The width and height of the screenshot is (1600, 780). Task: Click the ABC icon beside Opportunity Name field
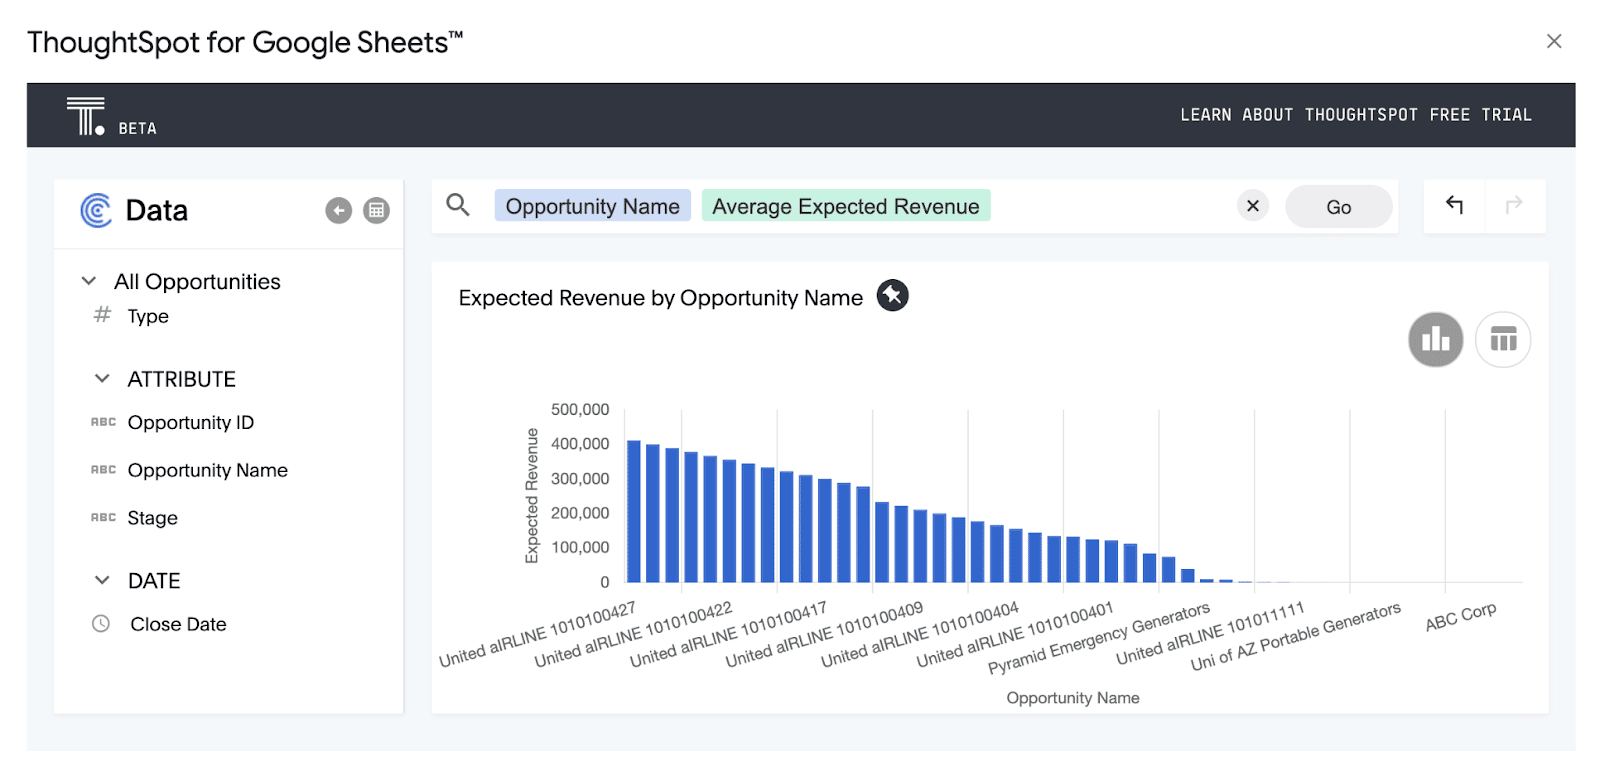coord(103,470)
